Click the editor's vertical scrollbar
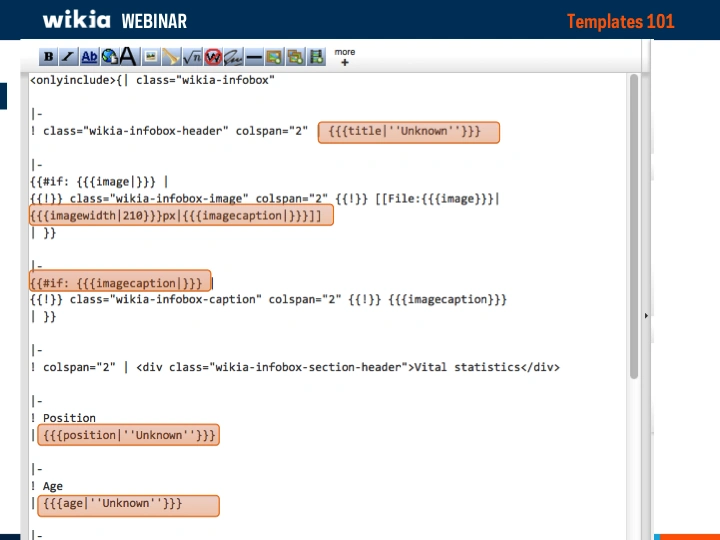This screenshot has width=720, height=540. click(634, 230)
